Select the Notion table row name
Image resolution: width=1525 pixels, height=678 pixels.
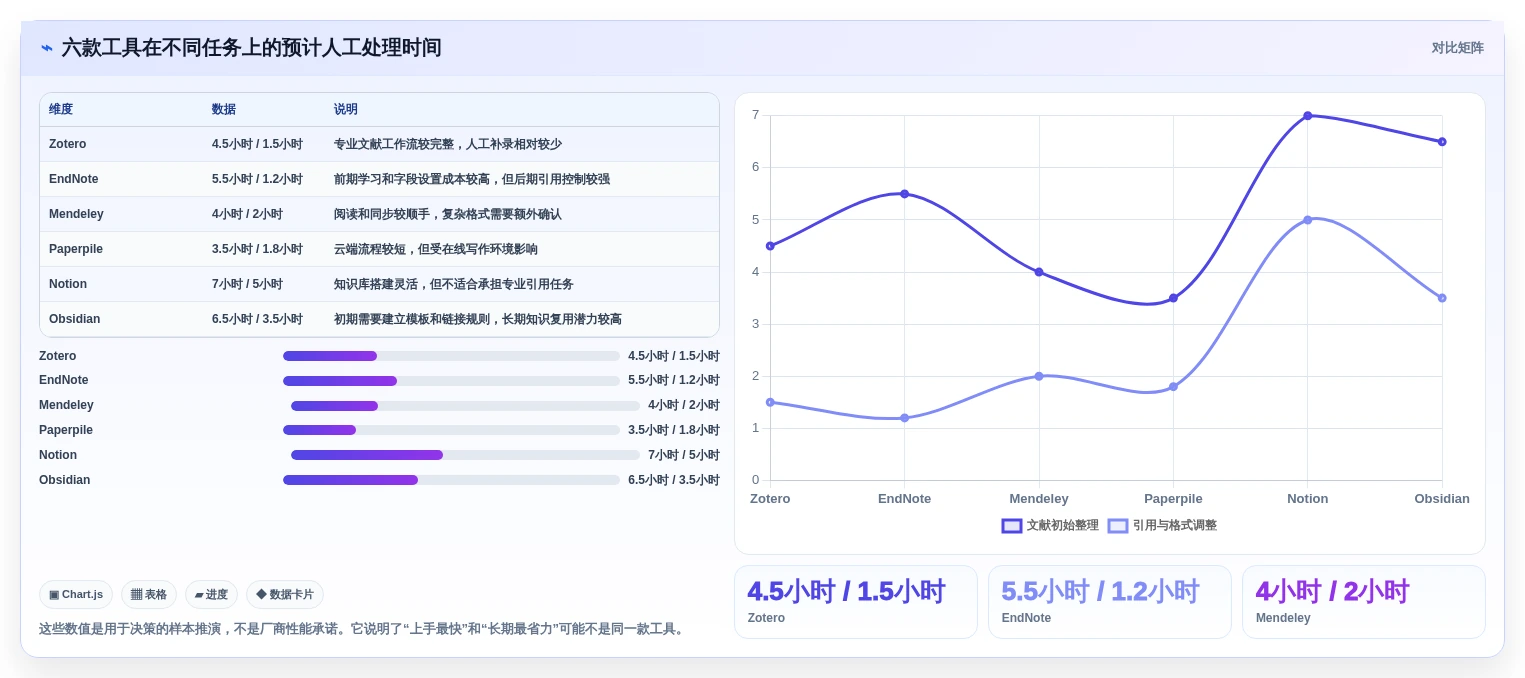(68, 284)
